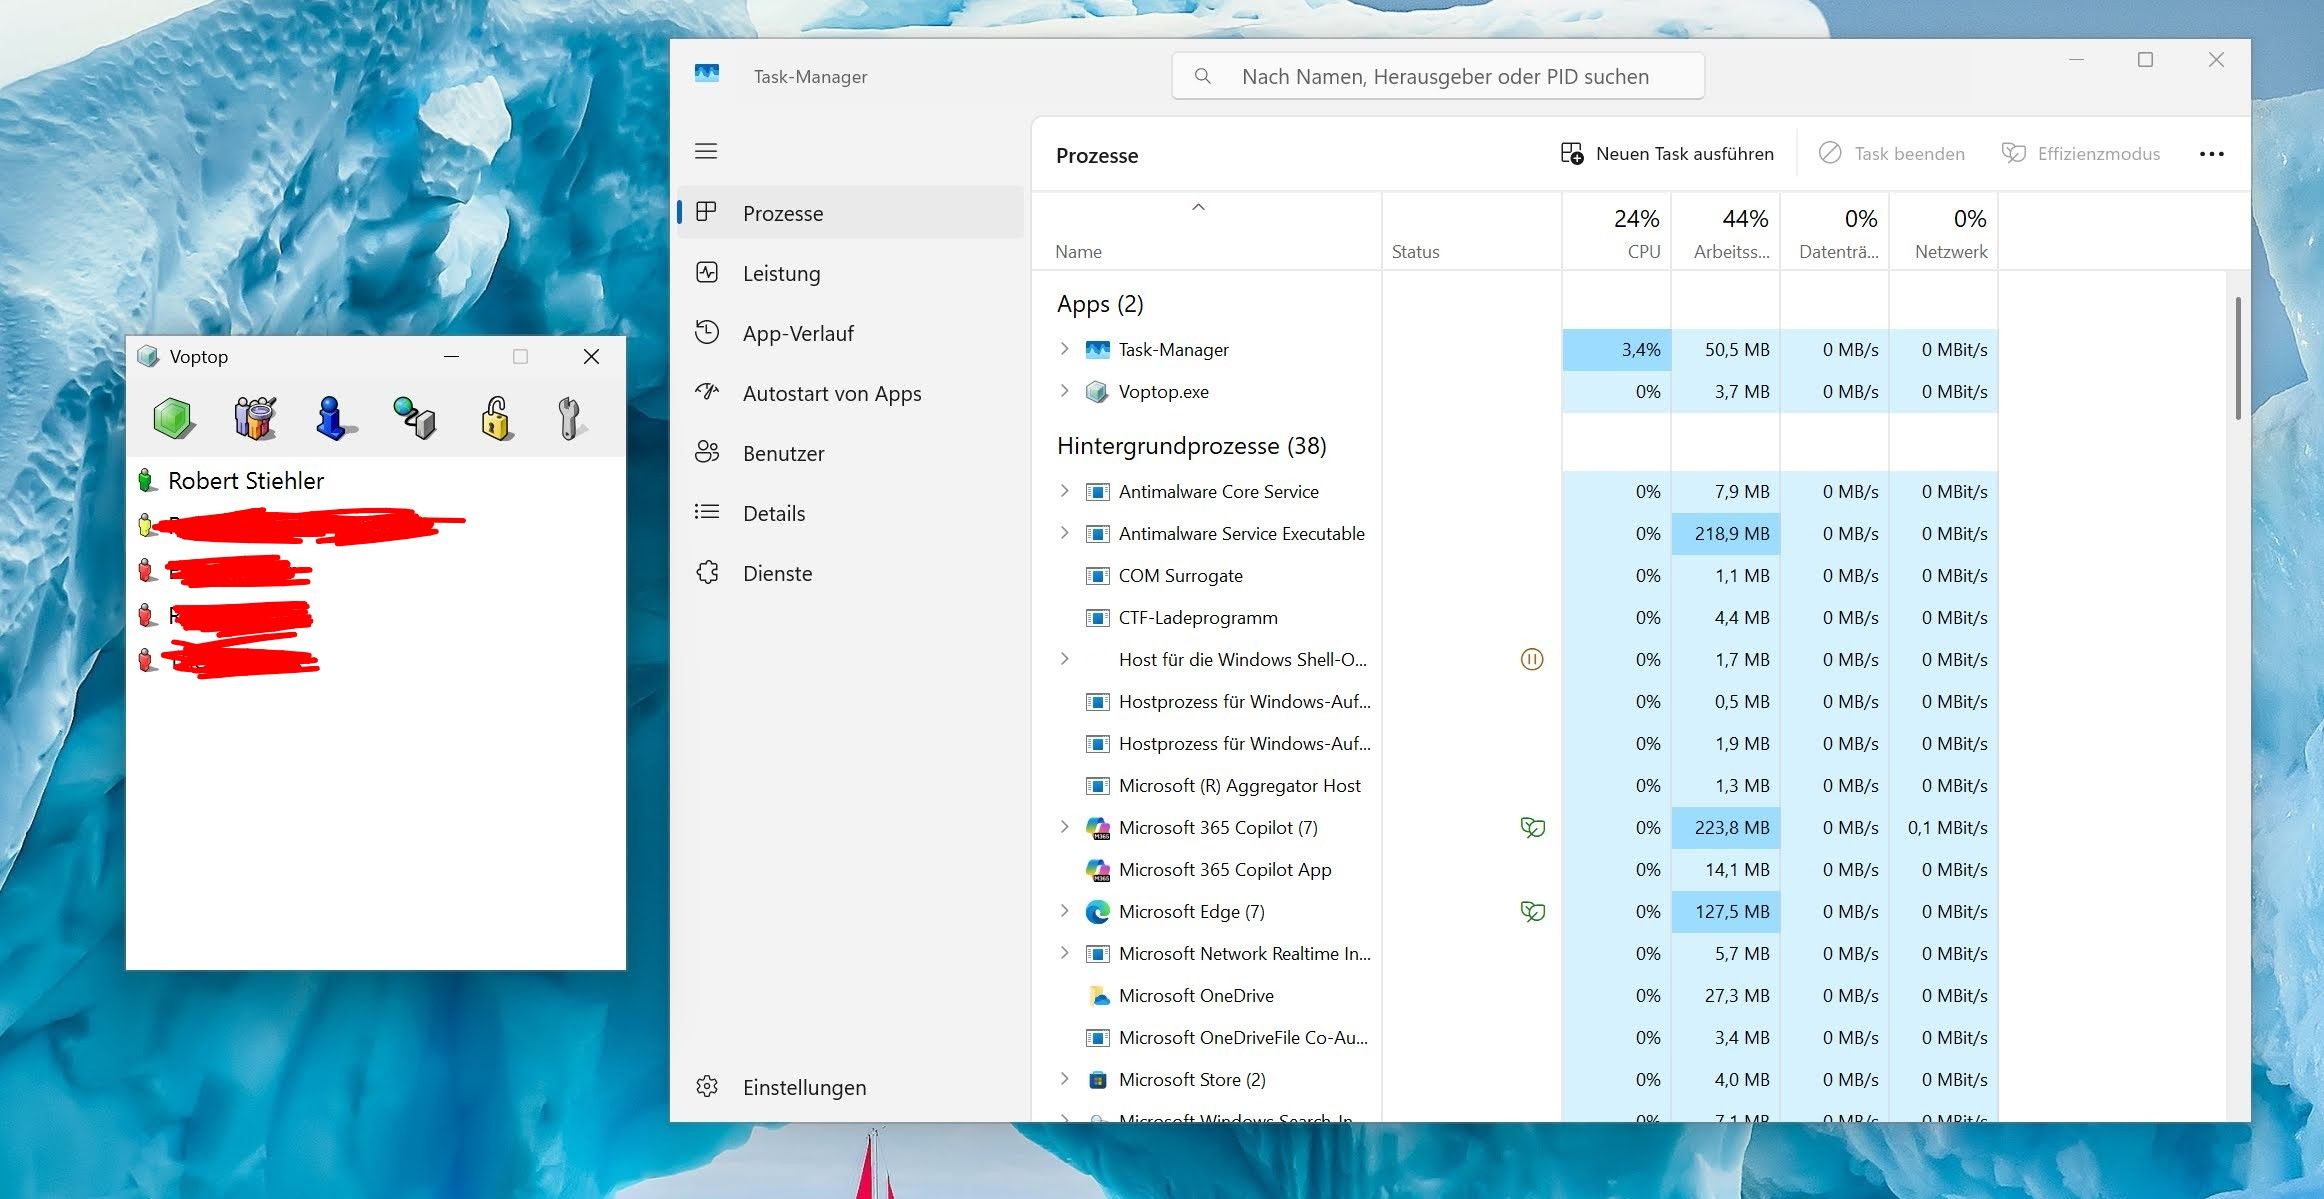Open the three-dots more options menu
The height and width of the screenshot is (1199, 2324).
[2211, 154]
